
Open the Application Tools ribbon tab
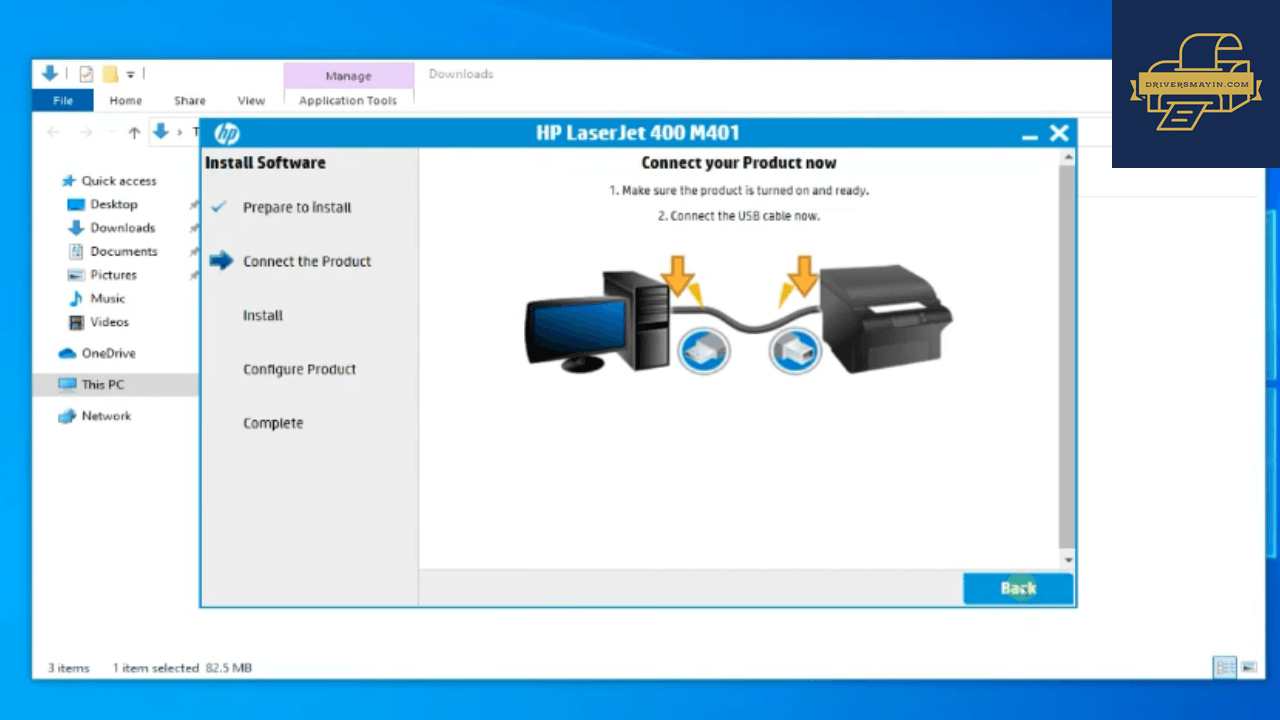click(x=348, y=100)
